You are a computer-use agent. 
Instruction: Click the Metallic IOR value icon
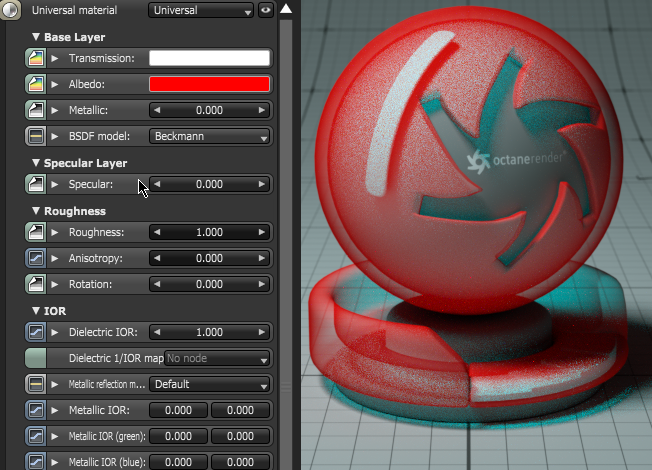coord(36,410)
